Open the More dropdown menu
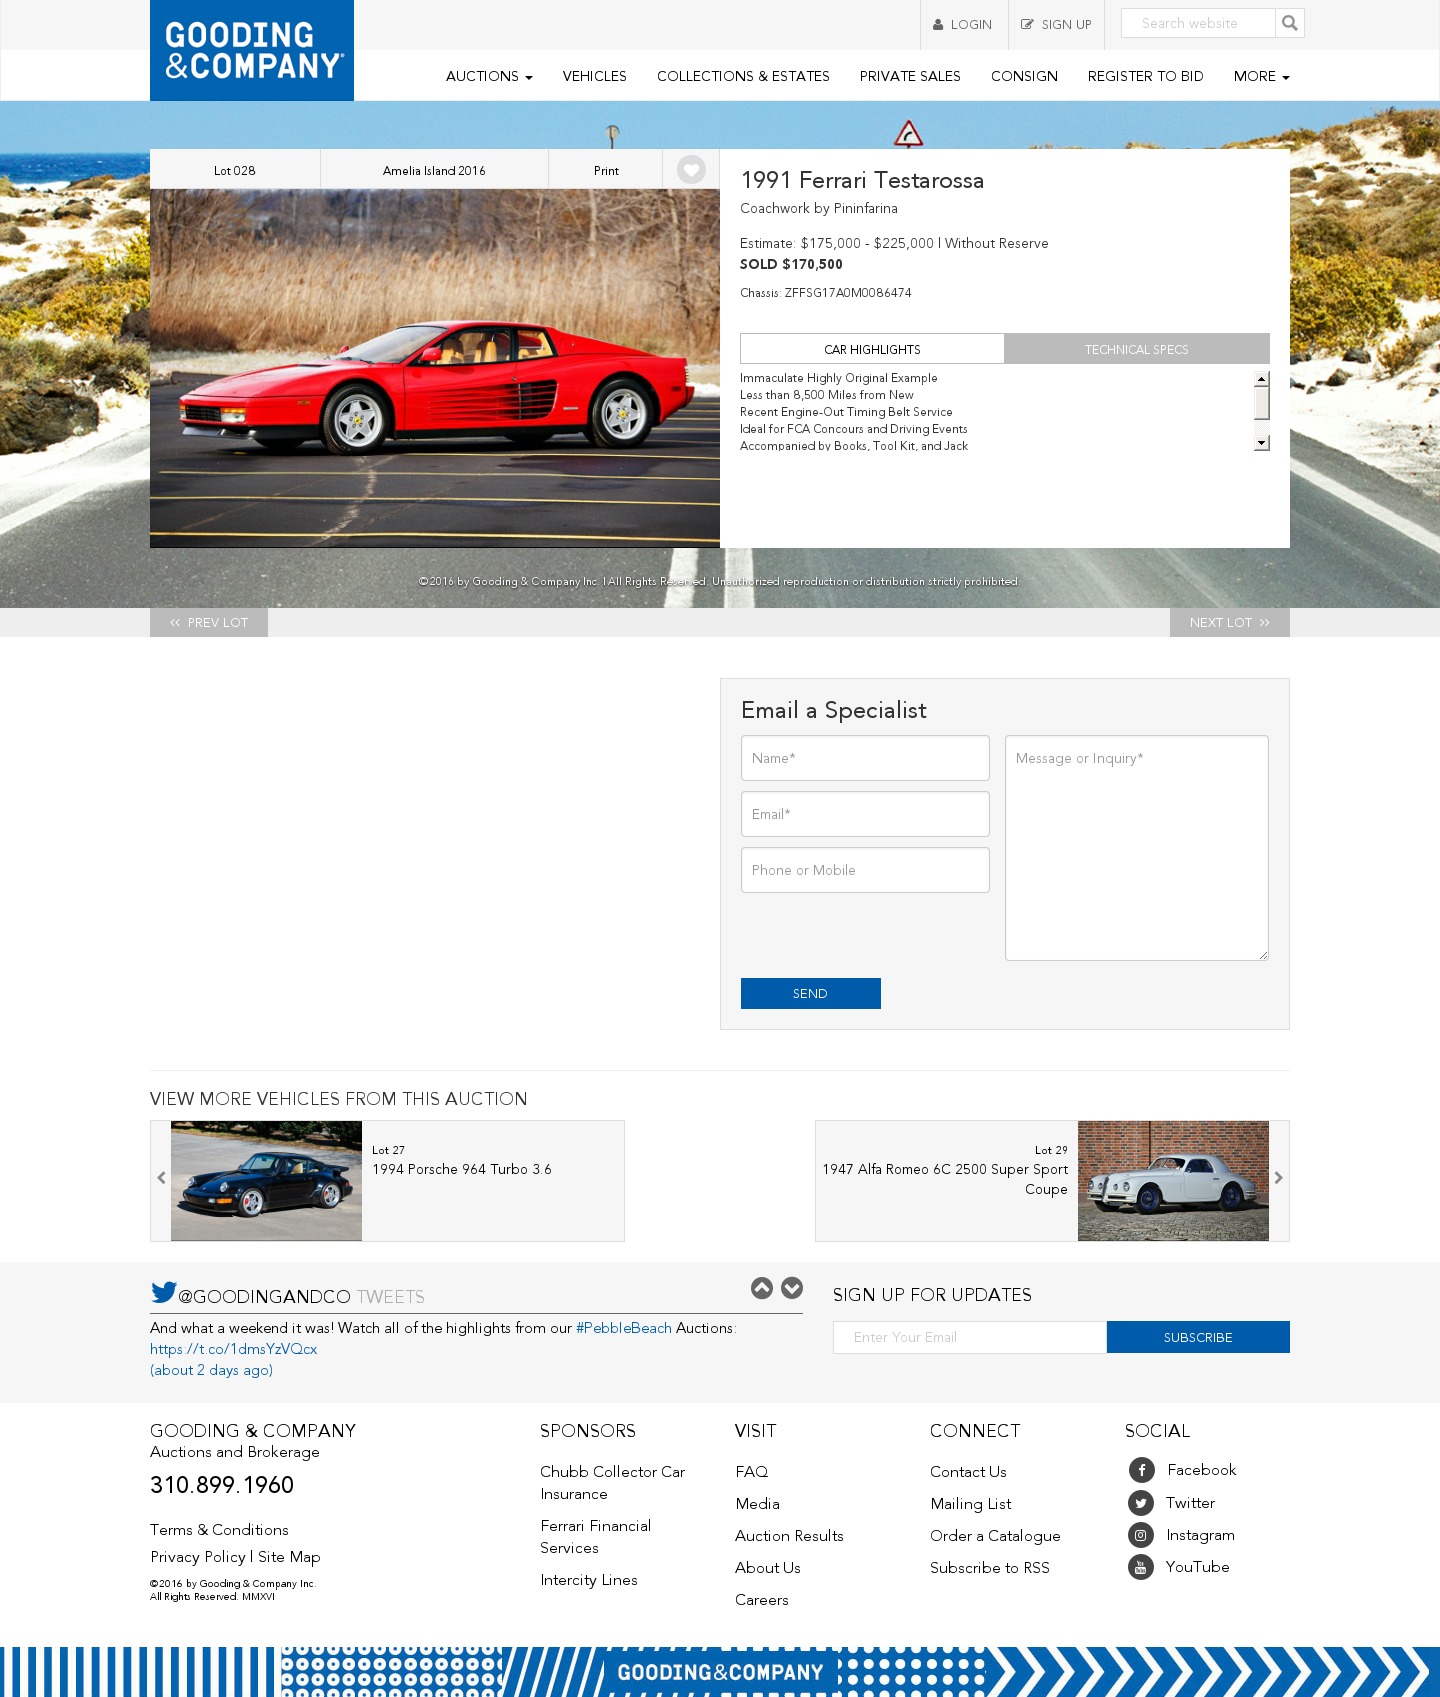The width and height of the screenshot is (1440, 1697). coord(1261,76)
